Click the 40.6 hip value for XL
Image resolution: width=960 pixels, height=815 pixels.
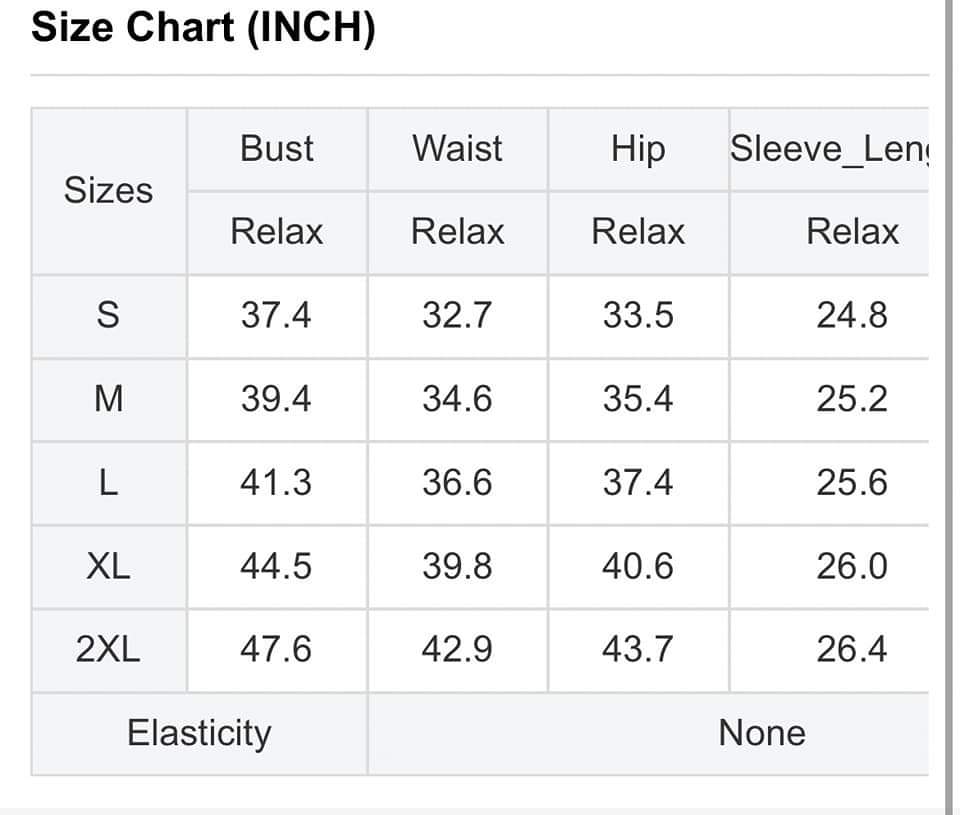pos(638,566)
